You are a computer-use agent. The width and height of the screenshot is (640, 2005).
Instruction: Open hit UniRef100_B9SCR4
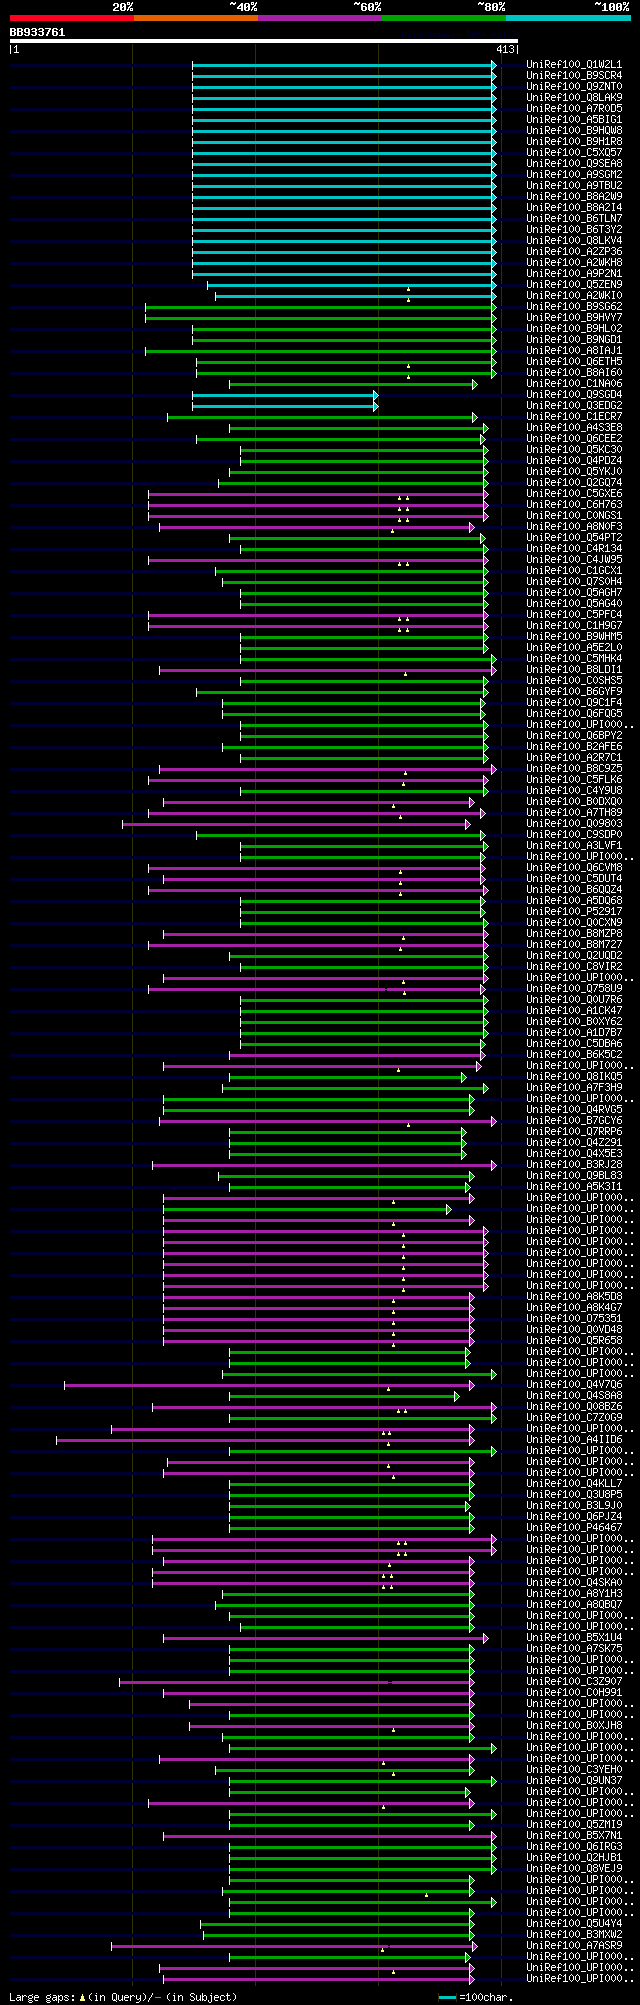click(574, 75)
